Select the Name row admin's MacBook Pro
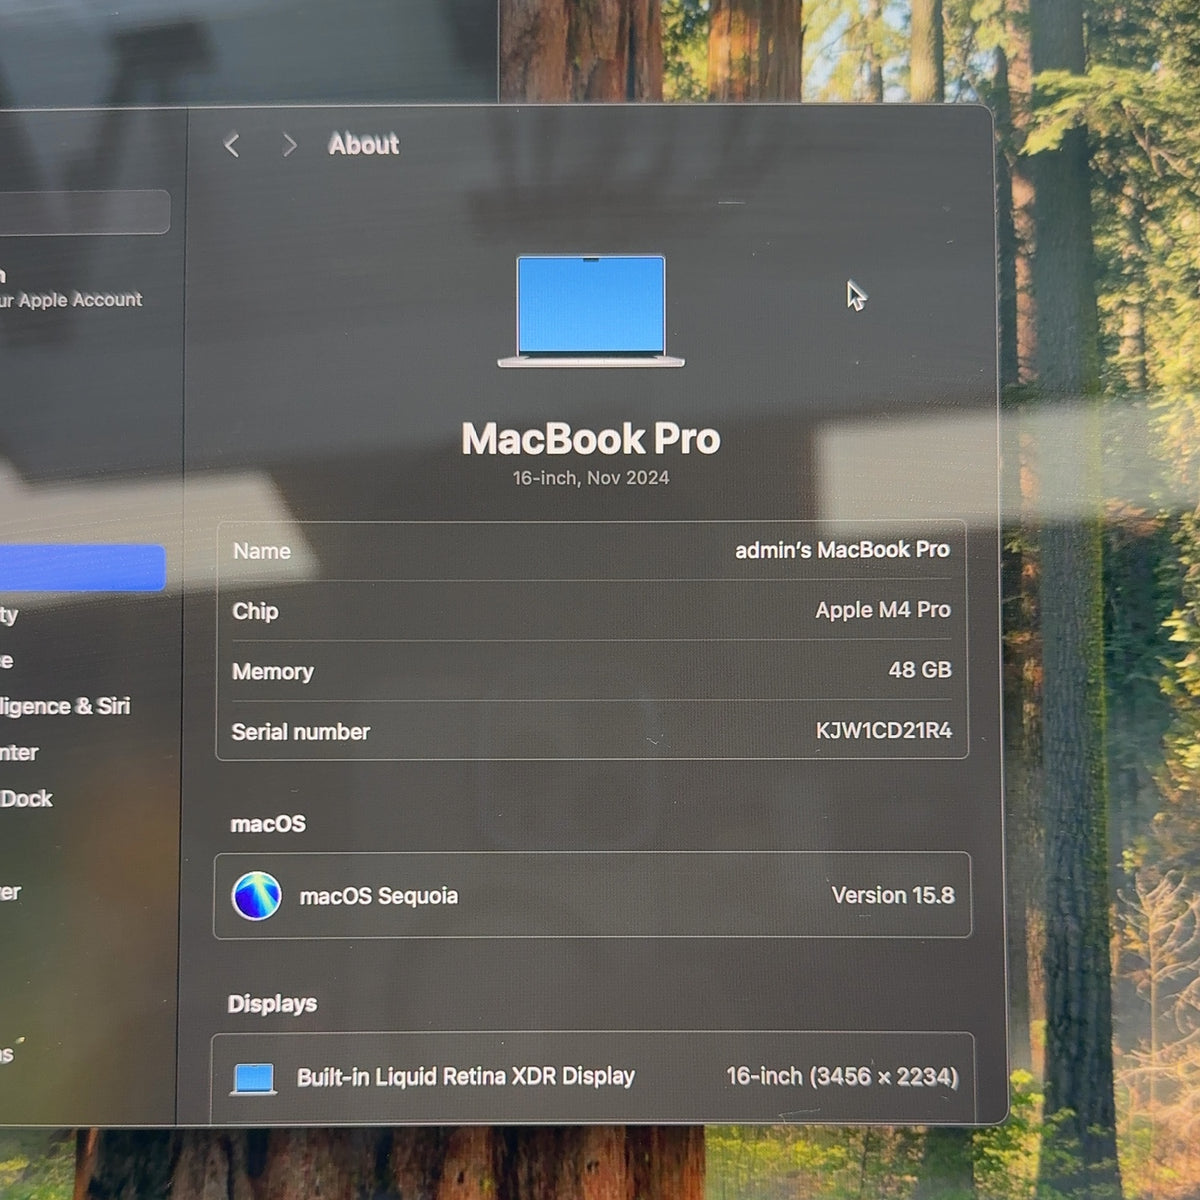Viewport: 1200px width, 1200px height. pos(592,551)
